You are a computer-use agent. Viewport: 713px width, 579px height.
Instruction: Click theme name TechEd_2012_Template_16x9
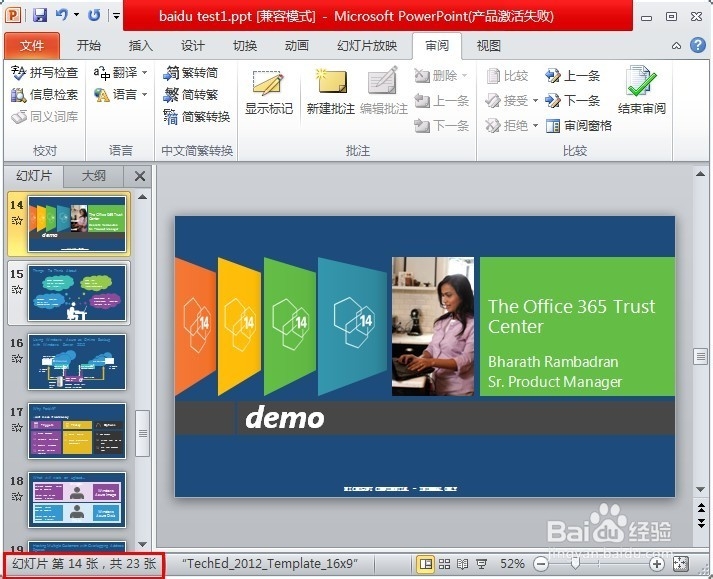pyautogui.click(x=270, y=564)
